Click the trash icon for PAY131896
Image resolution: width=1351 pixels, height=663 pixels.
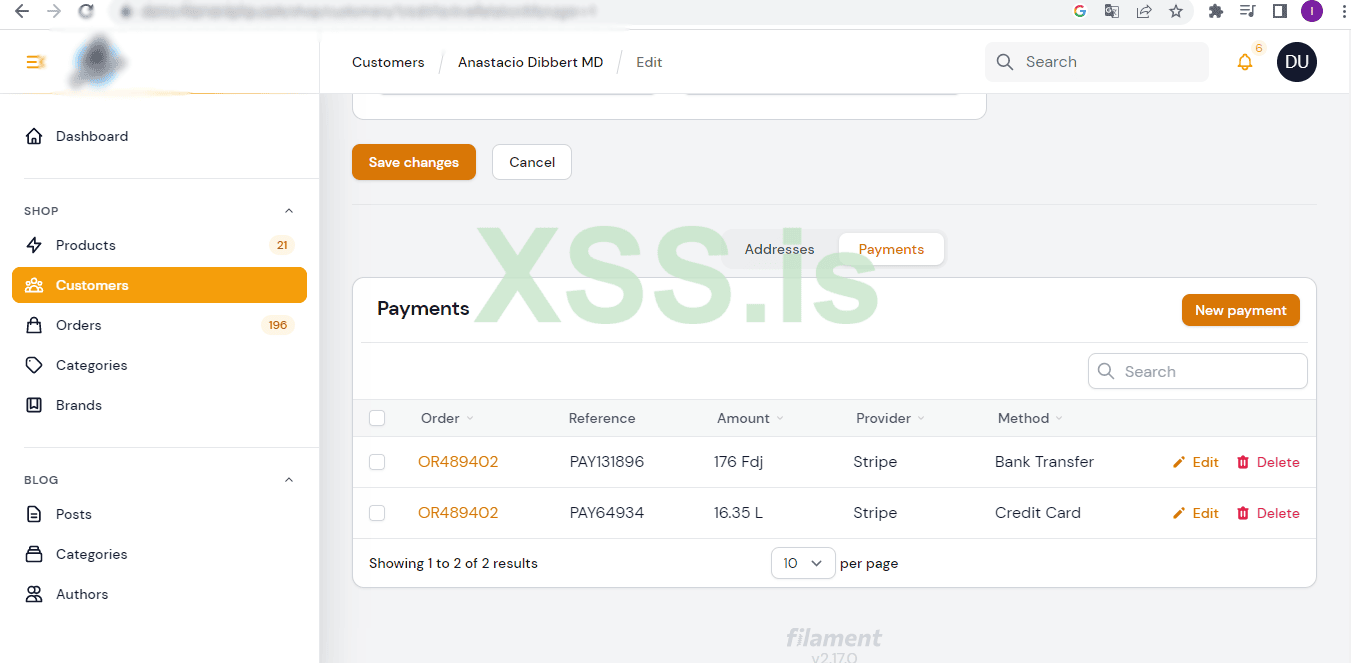point(1243,462)
